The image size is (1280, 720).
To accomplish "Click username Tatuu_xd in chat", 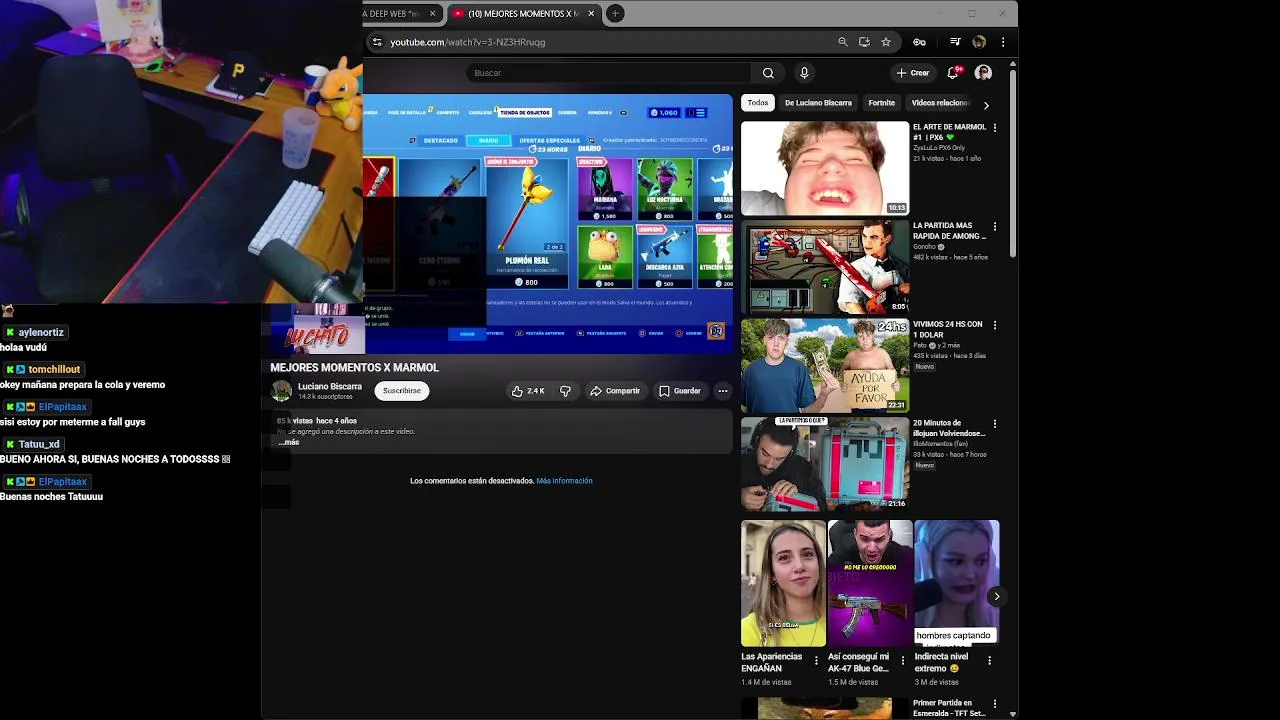I will (39, 444).
